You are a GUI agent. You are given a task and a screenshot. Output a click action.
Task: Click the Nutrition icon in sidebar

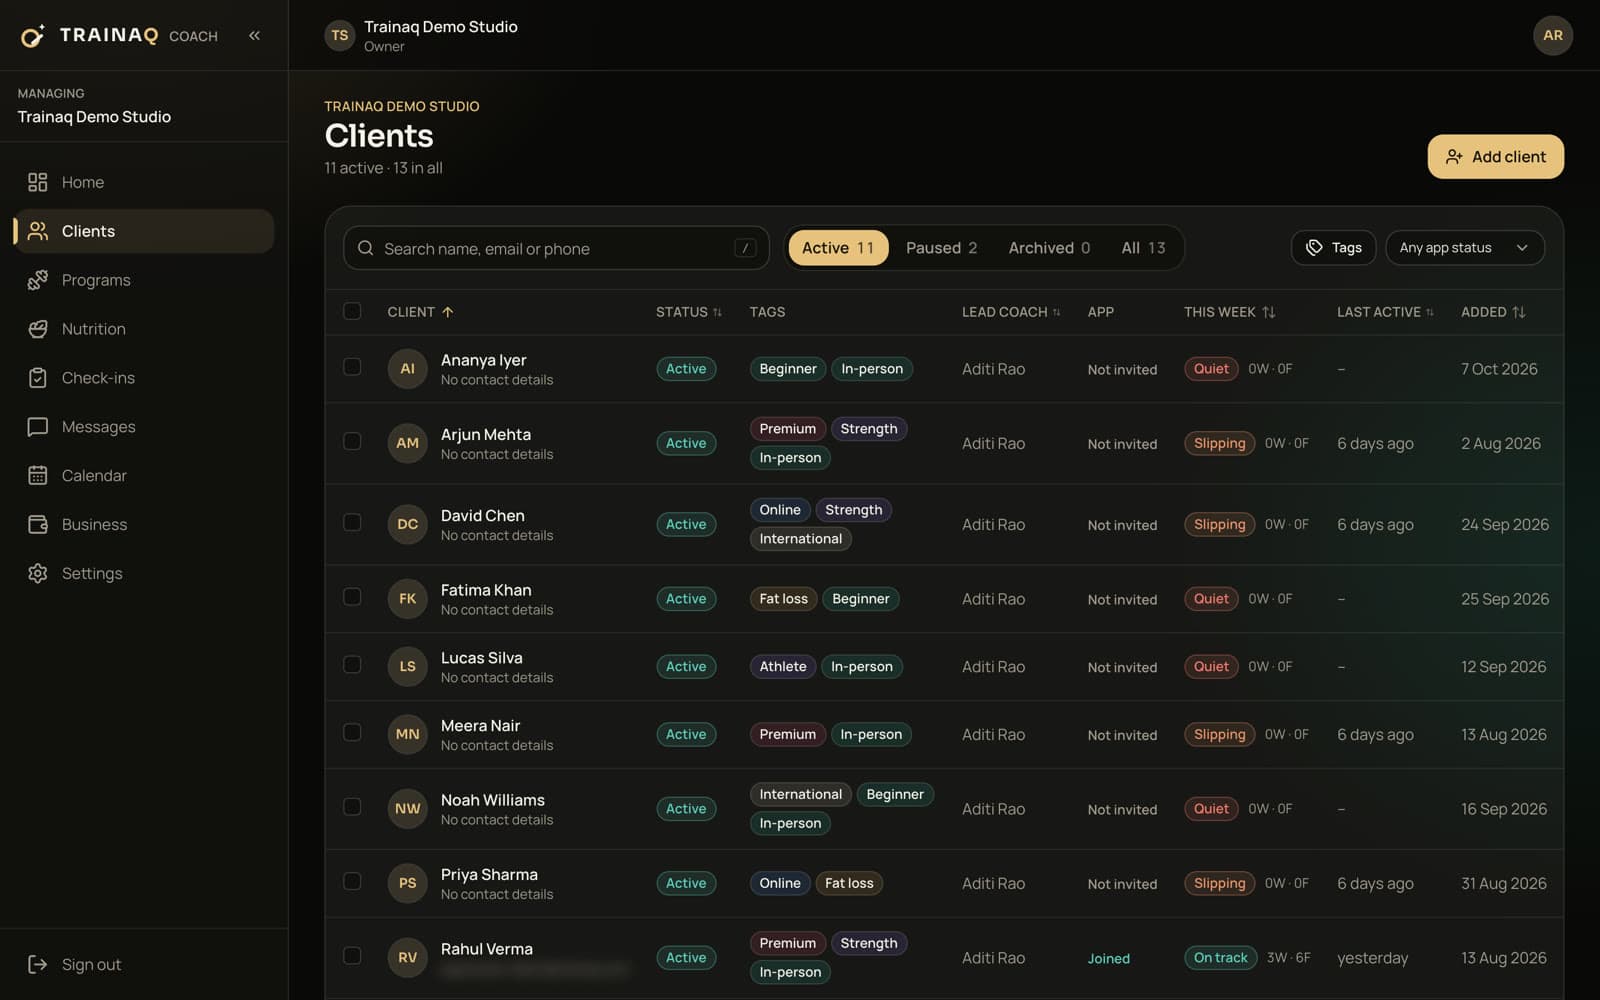click(x=38, y=329)
